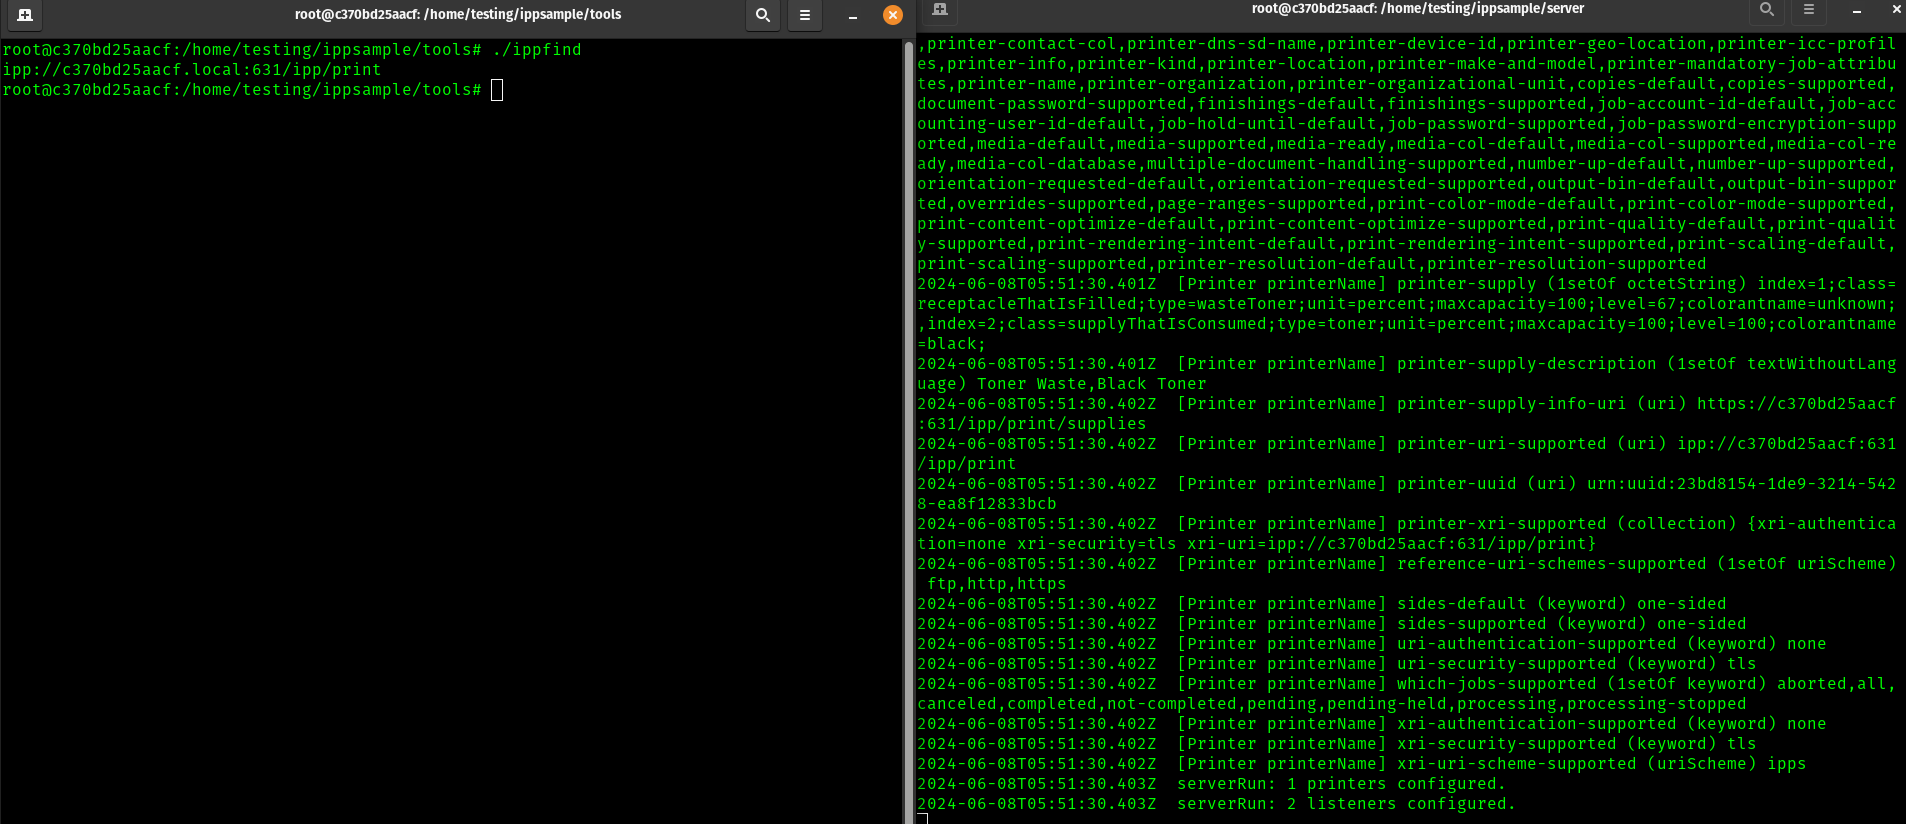
Task: Click the server terminal title bar text
Action: [x=1417, y=9]
